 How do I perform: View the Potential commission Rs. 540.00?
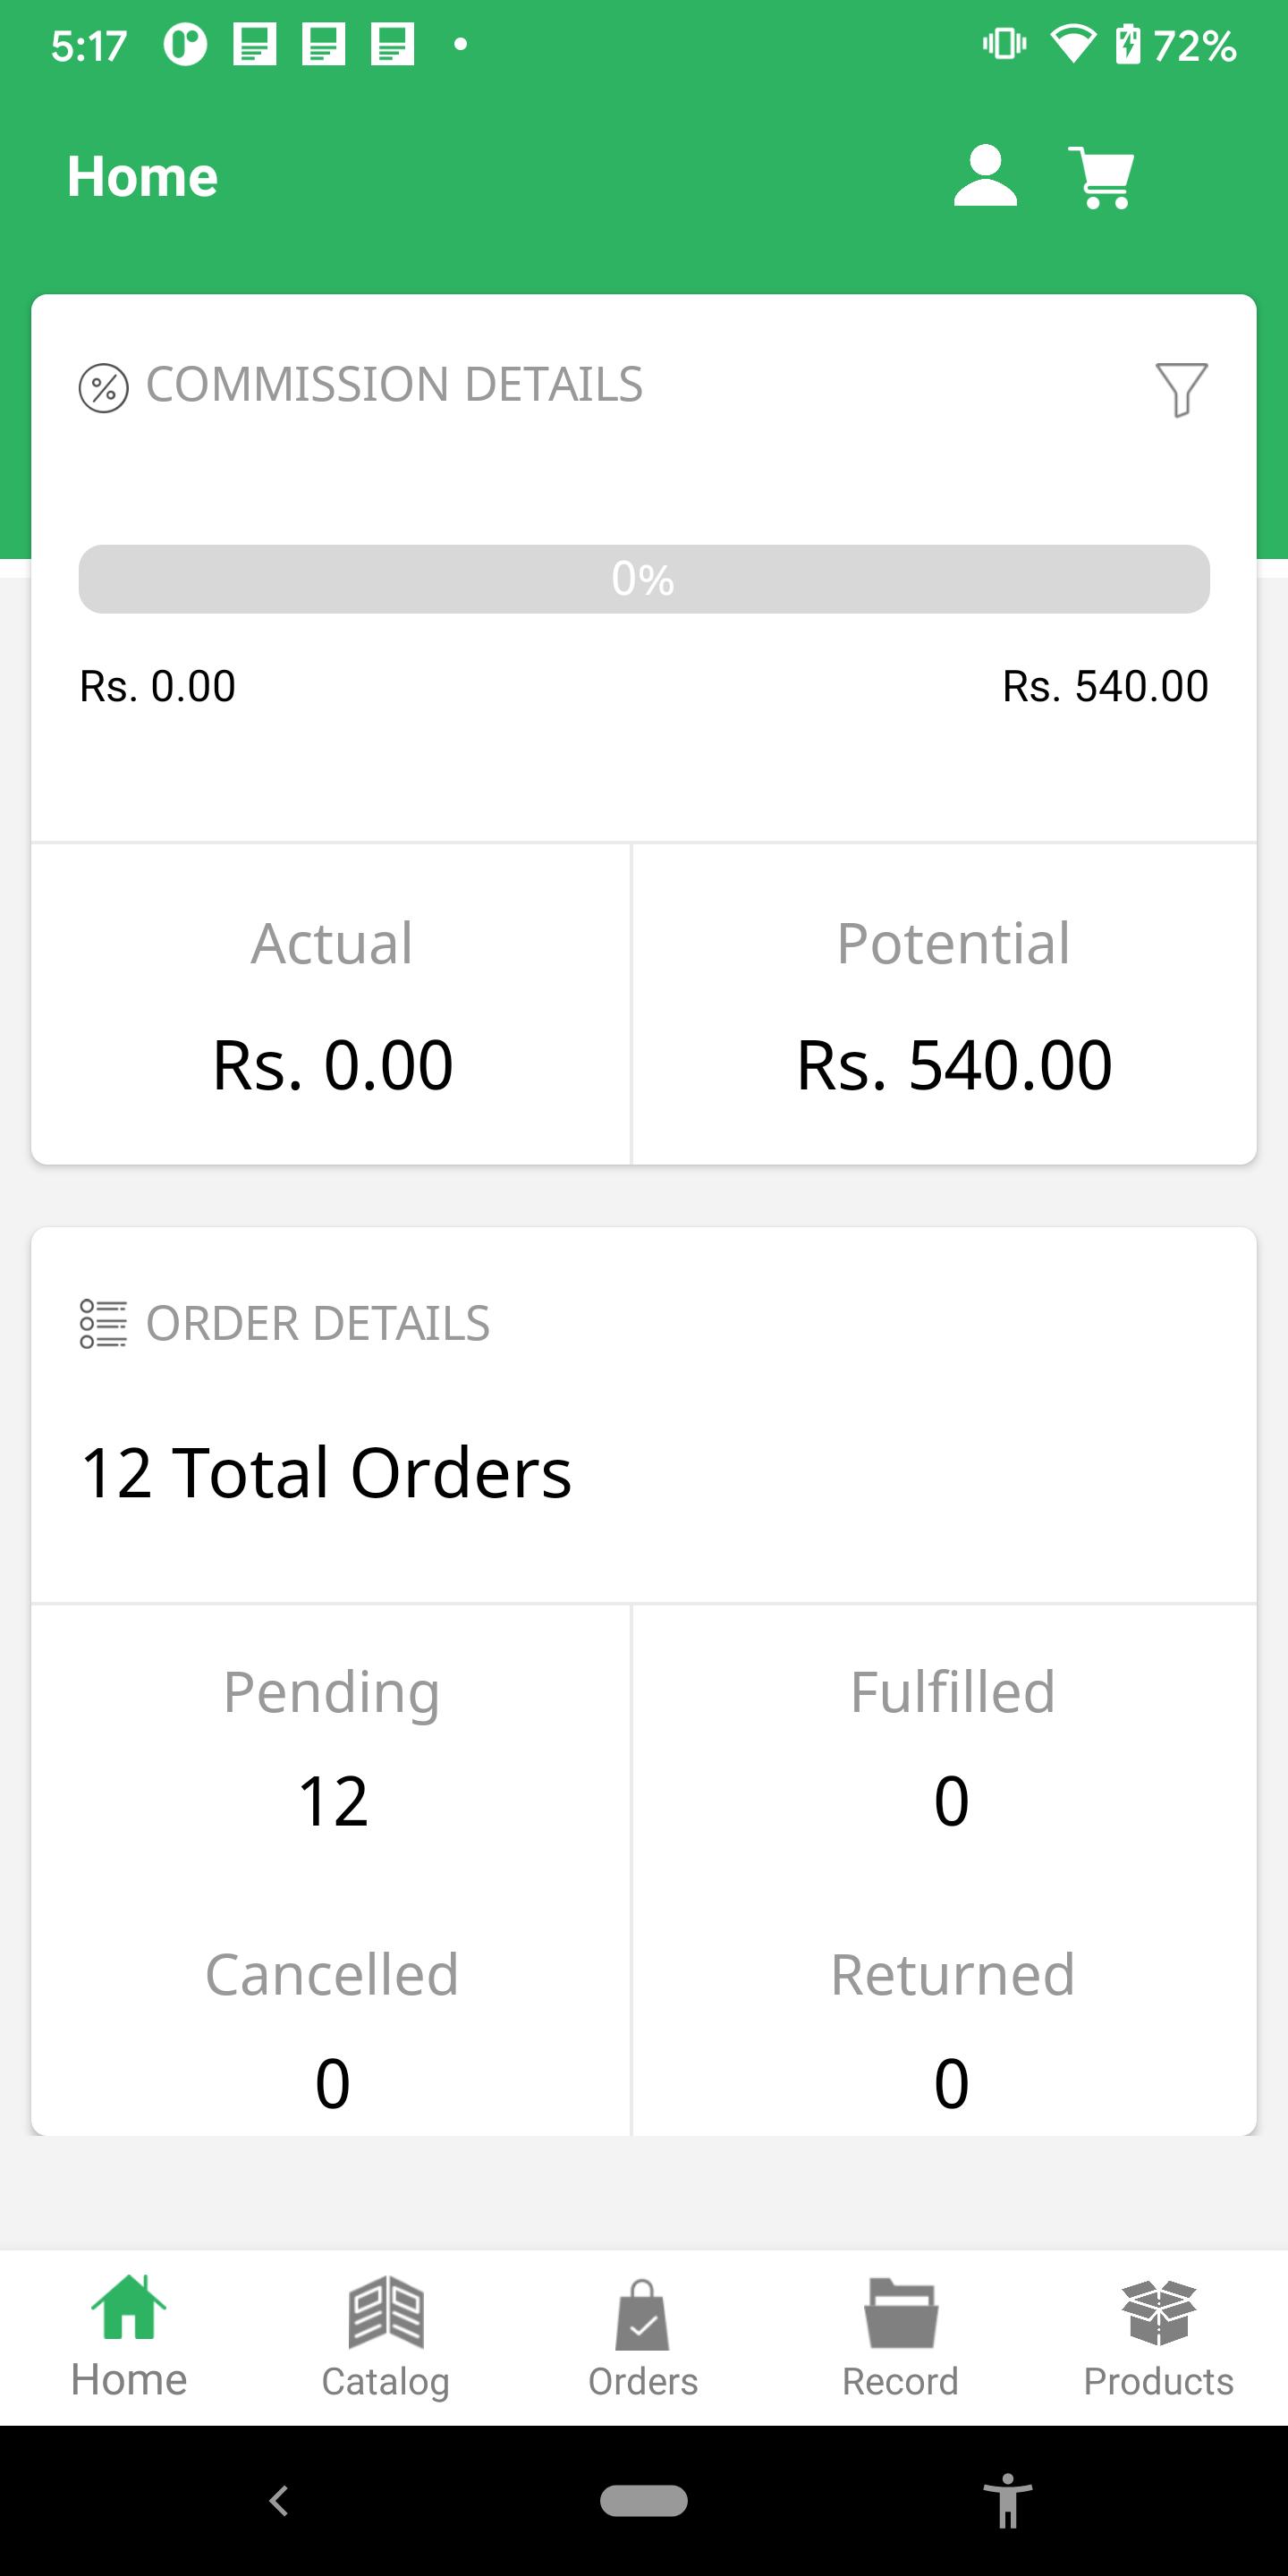(x=953, y=1064)
